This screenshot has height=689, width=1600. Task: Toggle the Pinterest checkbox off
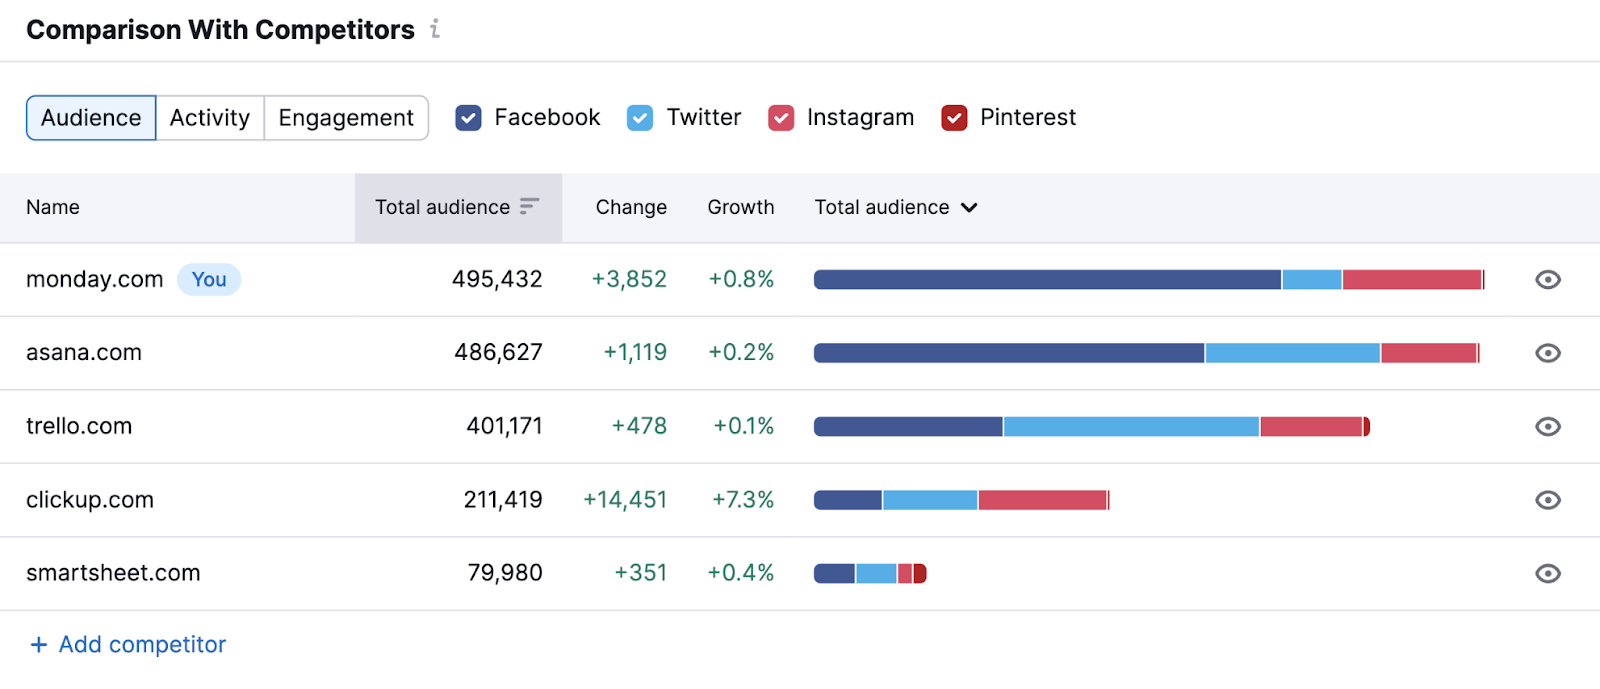point(954,117)
